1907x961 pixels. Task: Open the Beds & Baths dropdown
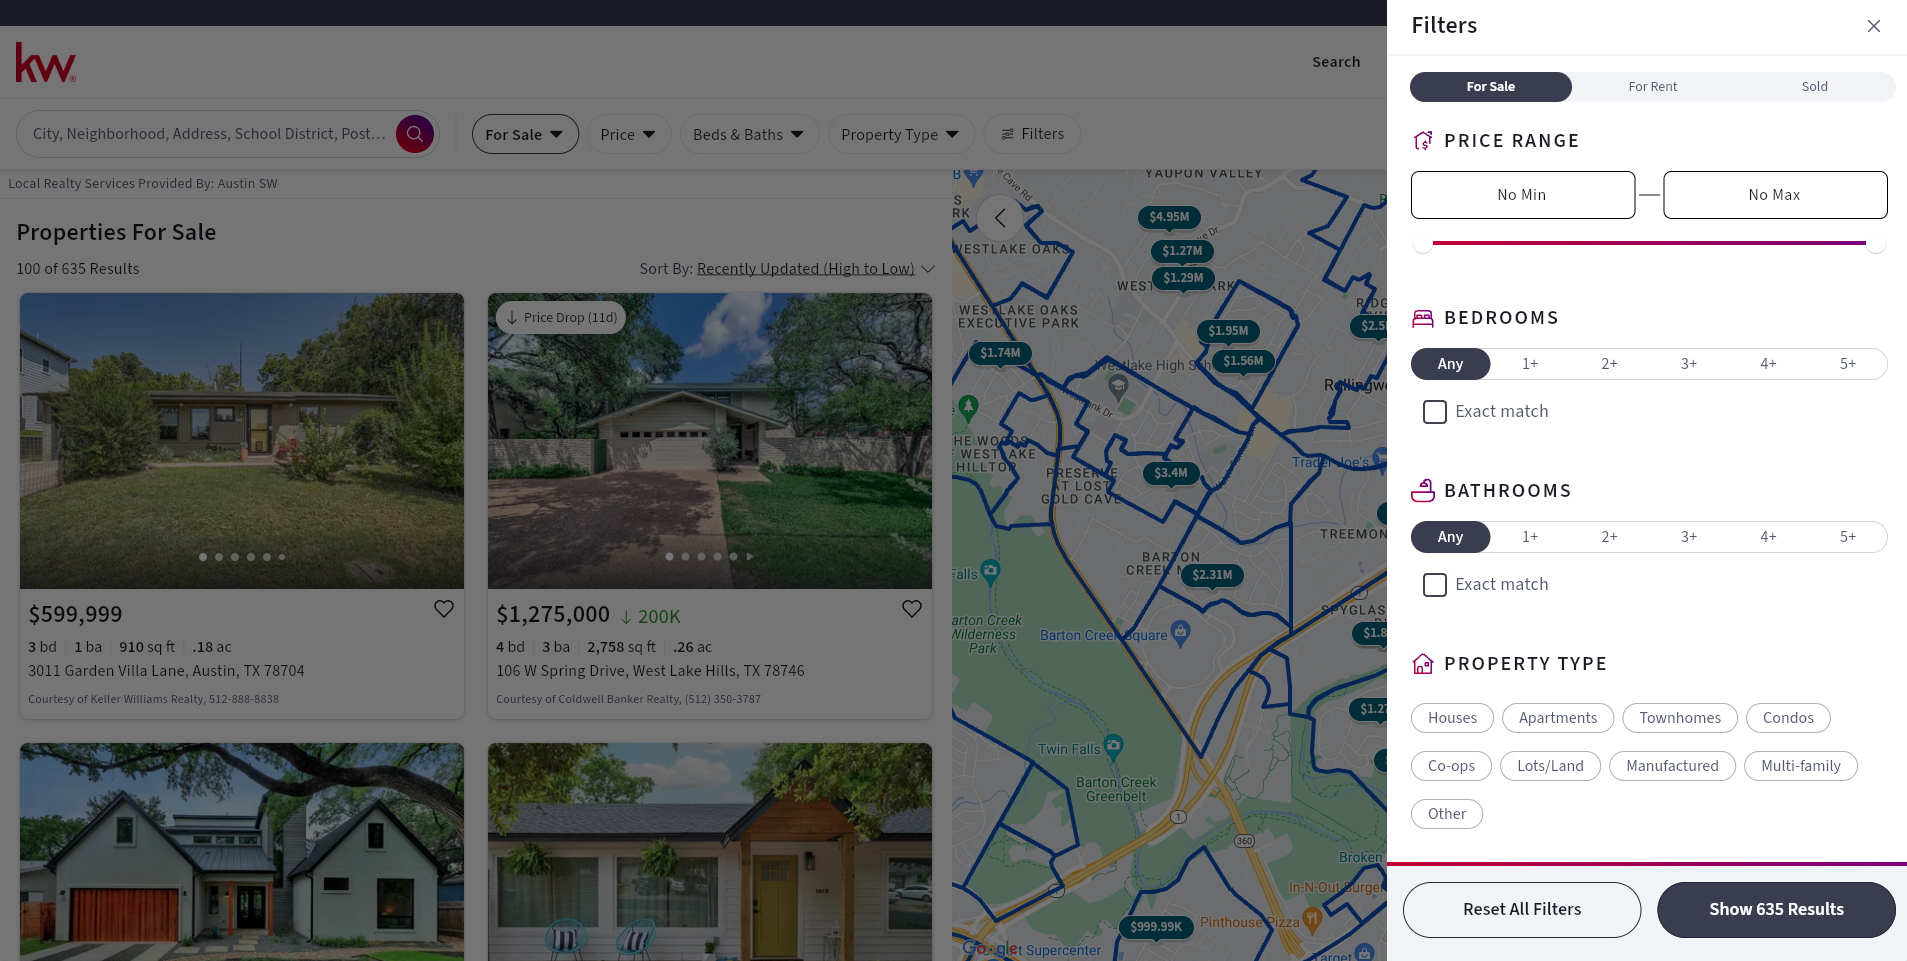coord(749,134)
